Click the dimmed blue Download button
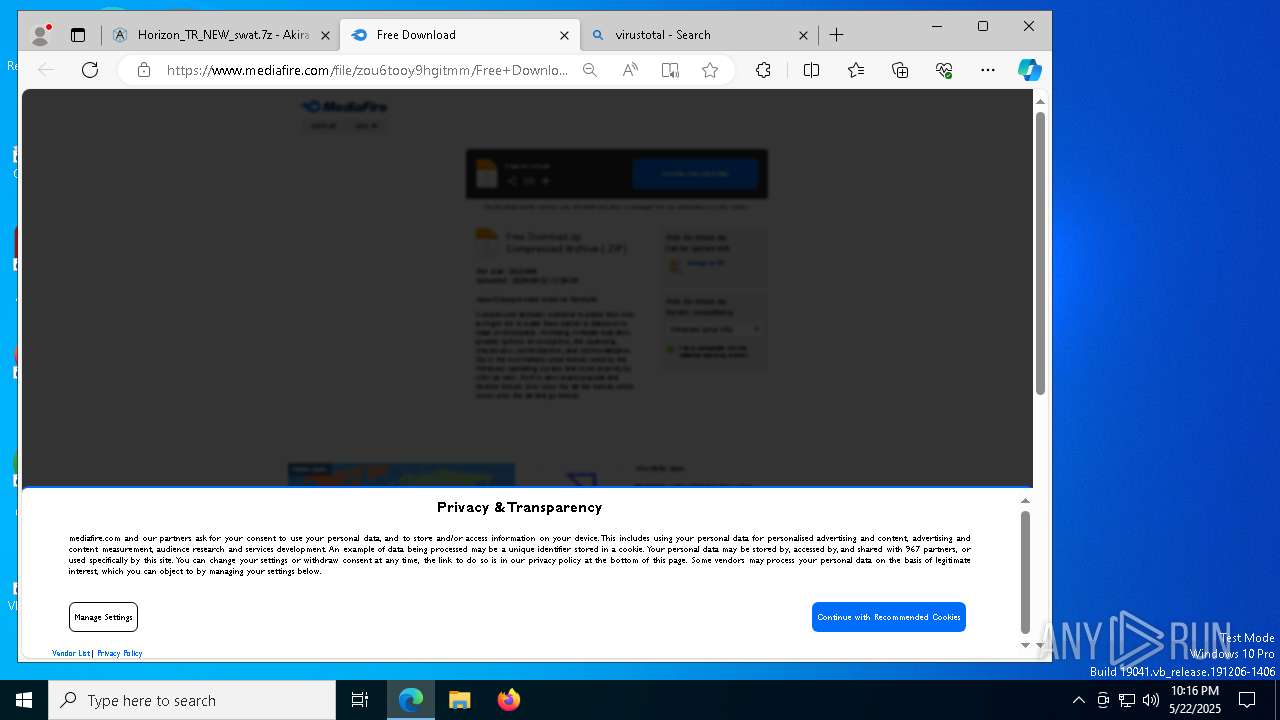Viewport: 1280px width, 720px height. coord(696,174)
